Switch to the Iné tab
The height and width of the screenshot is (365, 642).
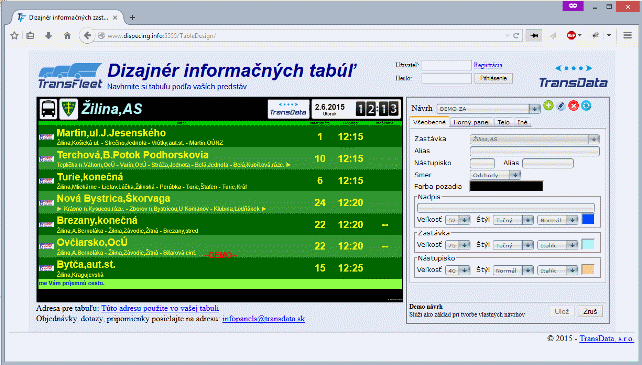[x=522, y=122]
